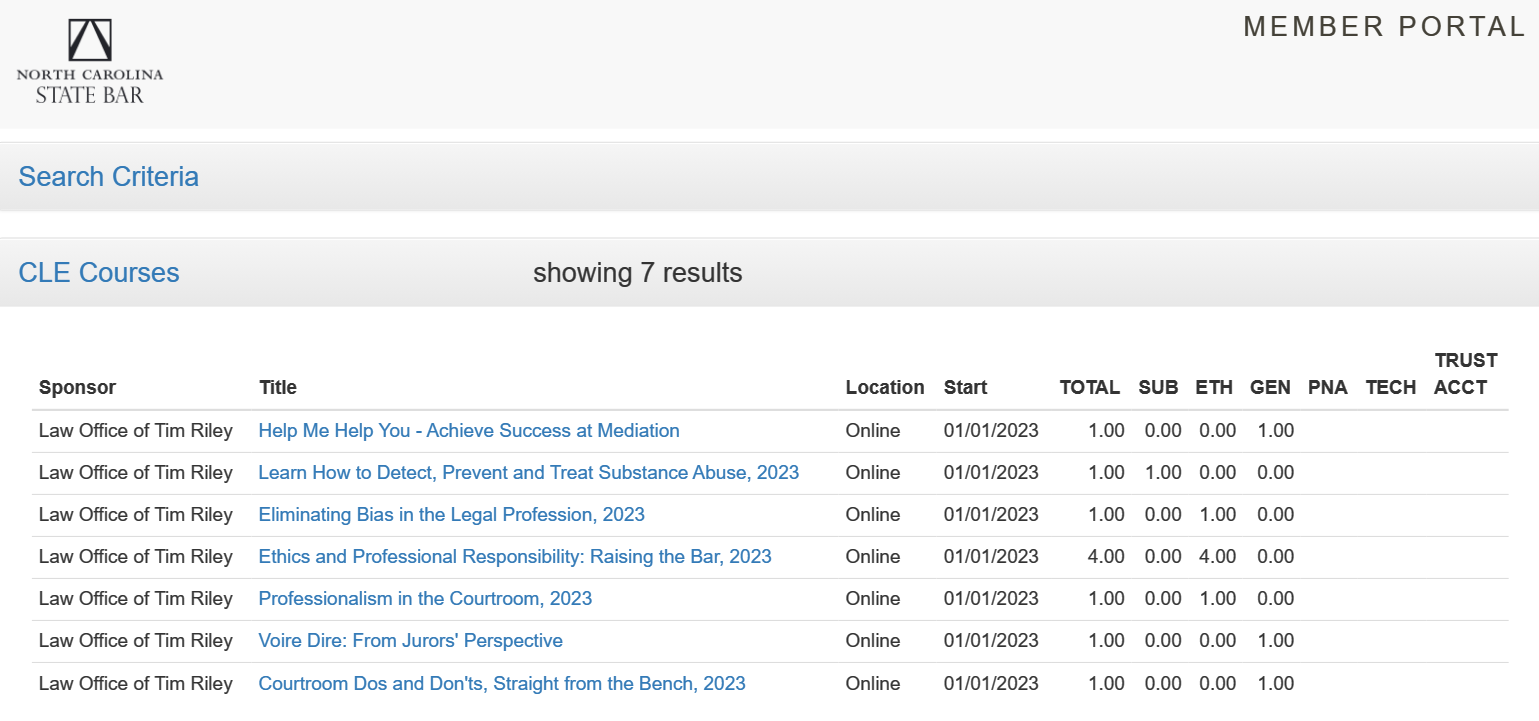Click TOTAL 1.00 in Courtroom Dos and Don'ts row
The image size is (1539, 721).
point(1106,684)
